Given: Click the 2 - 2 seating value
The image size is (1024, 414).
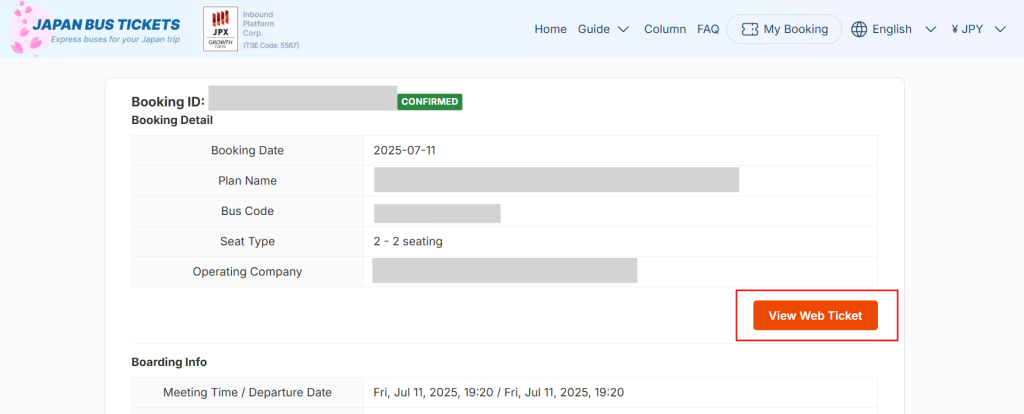Looking at the screenshot, I should (408, 242).
